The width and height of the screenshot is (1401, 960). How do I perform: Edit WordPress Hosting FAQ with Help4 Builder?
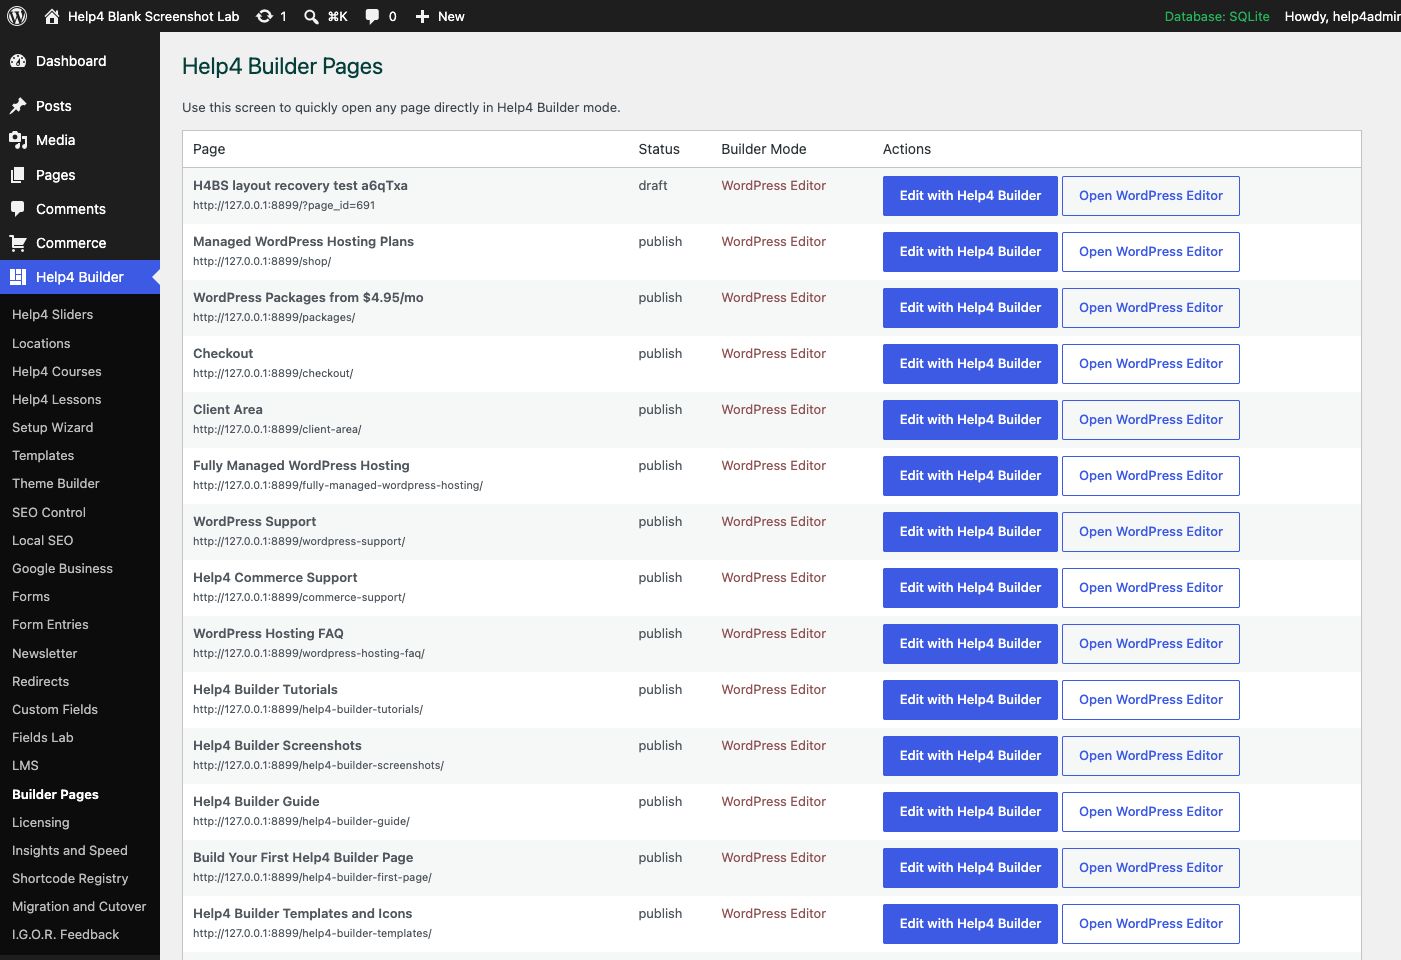pos(970,644)
